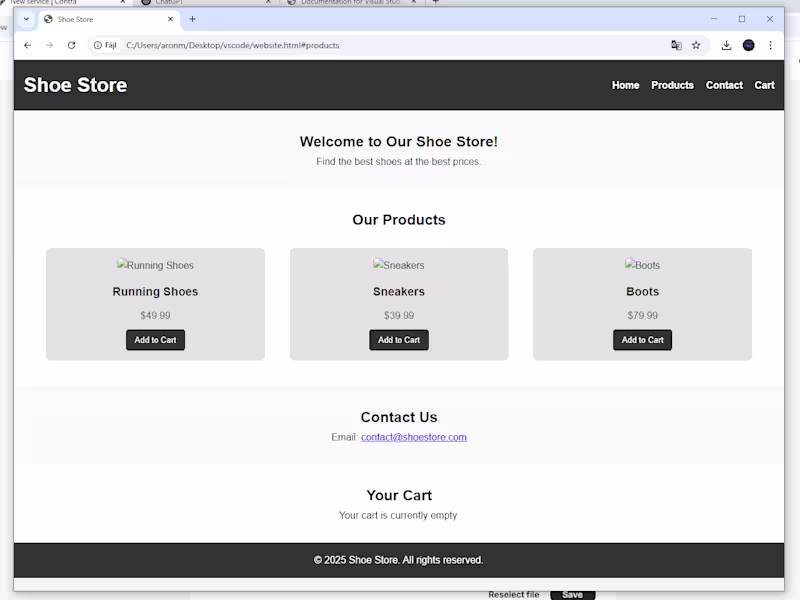This screenshot has height=600, width=800.
Task: Open the Products navigation menu item
Action: (672, 85)
